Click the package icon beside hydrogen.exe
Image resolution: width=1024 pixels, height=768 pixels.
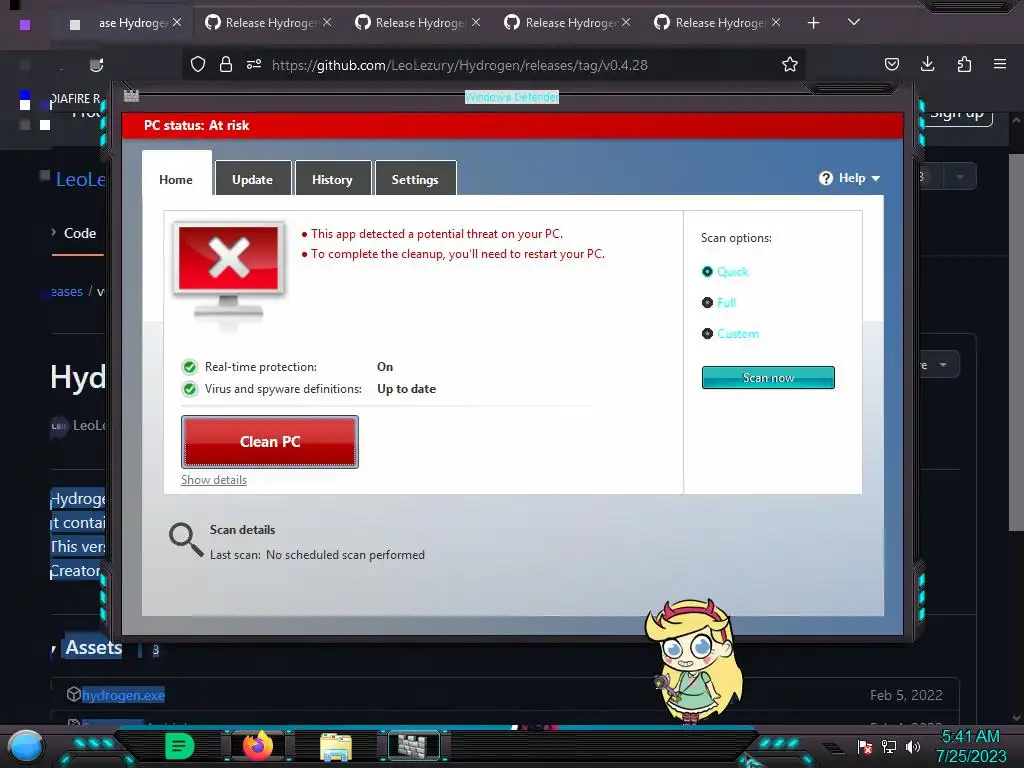74,694
